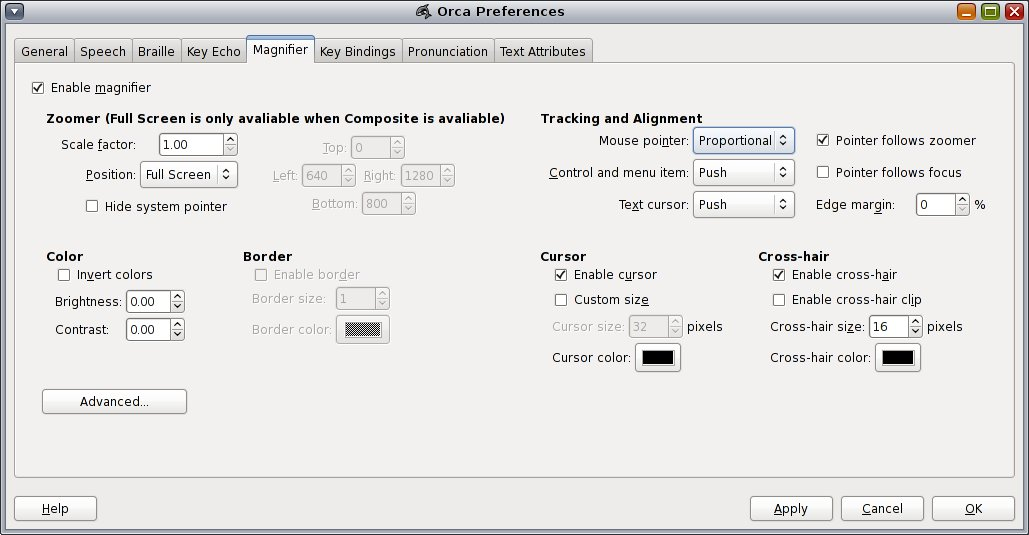Click the Orca whale icon in title
The height and width of the screenshot is (535, 1029).
pos(424,11)
